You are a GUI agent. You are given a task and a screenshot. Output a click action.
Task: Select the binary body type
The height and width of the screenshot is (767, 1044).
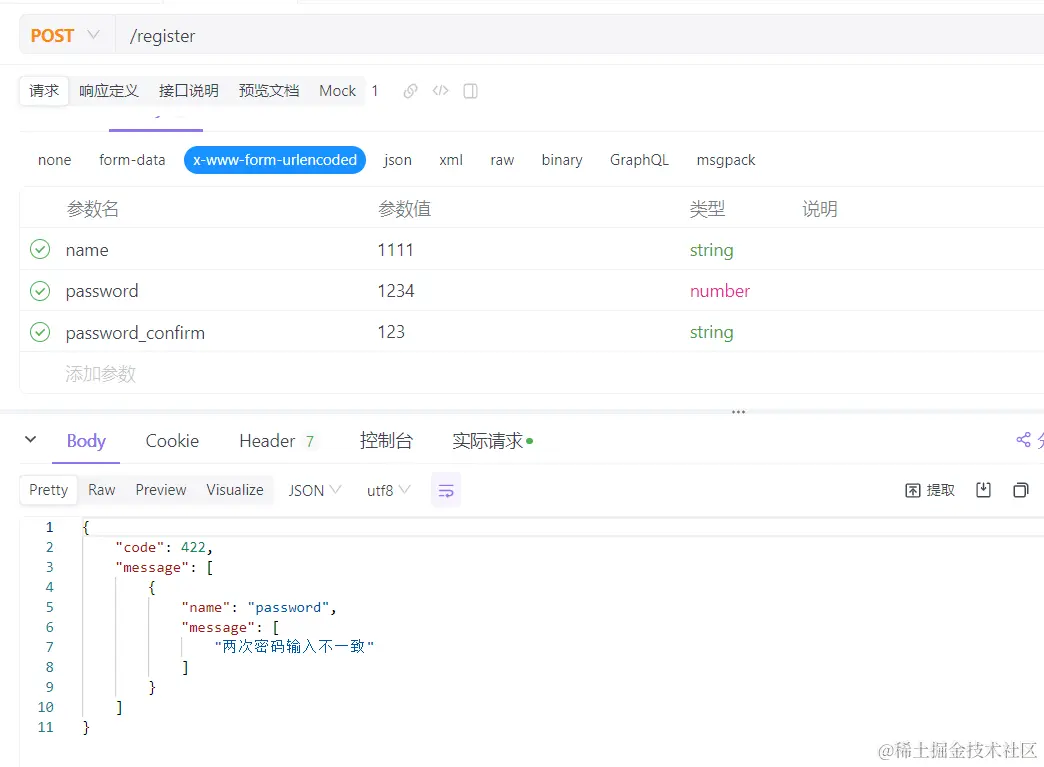click(562, 160)
